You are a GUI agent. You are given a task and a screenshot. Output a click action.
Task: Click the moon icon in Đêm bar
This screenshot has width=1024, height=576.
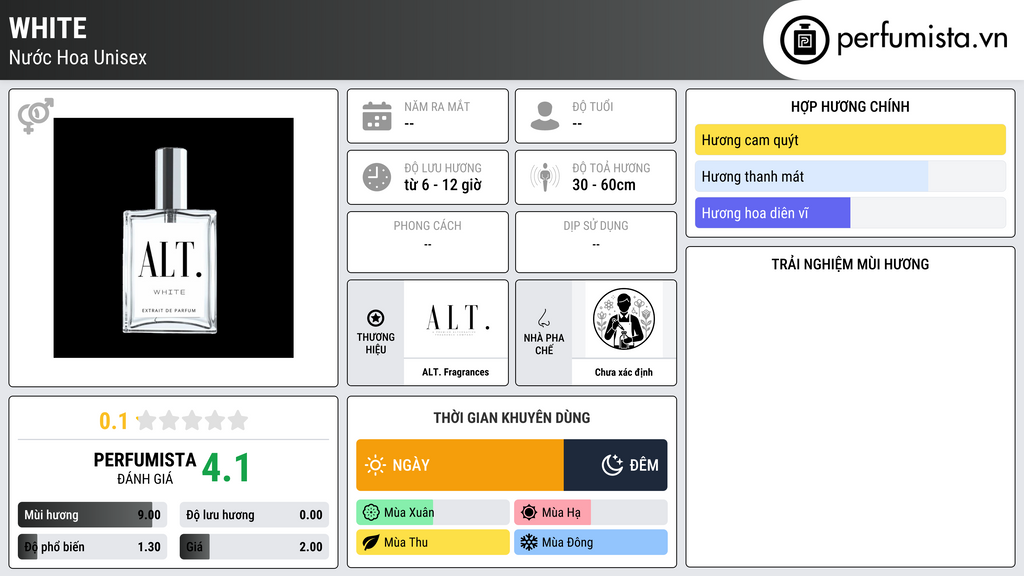click(612, 465)
